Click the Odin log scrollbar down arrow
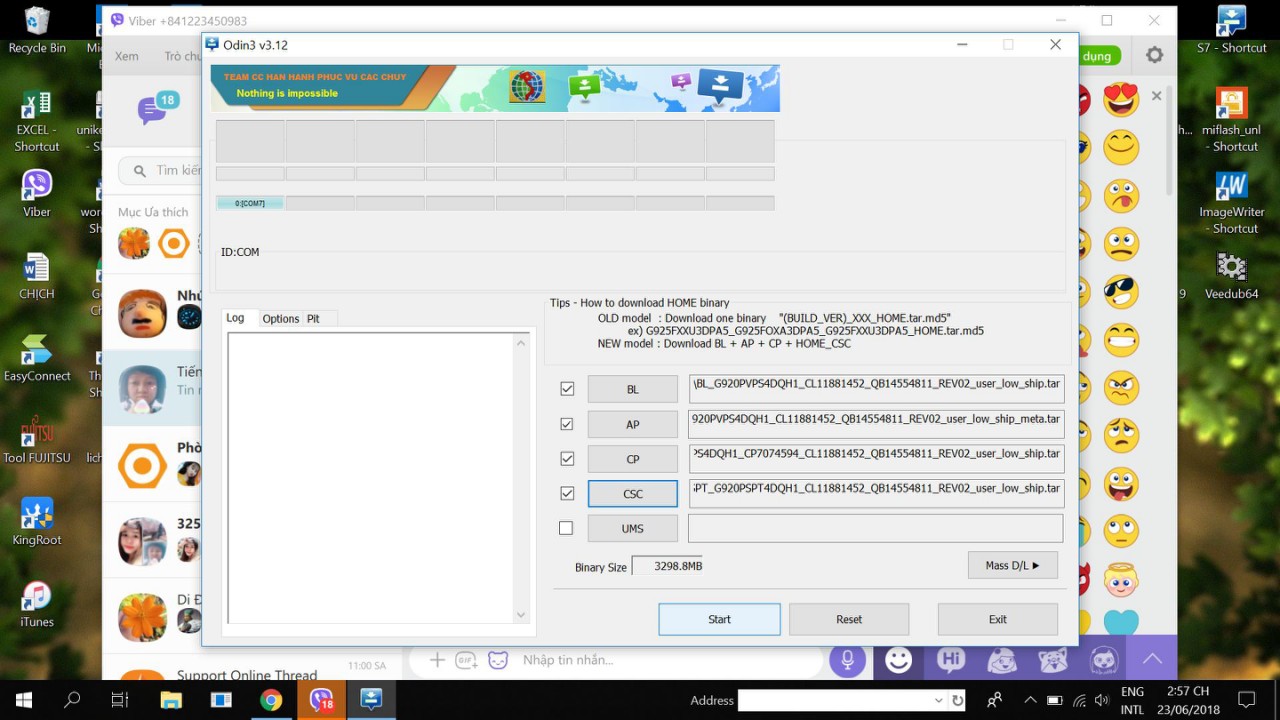Image resolution: width=1280 pixels, height=720 pixels. point(520,615)
